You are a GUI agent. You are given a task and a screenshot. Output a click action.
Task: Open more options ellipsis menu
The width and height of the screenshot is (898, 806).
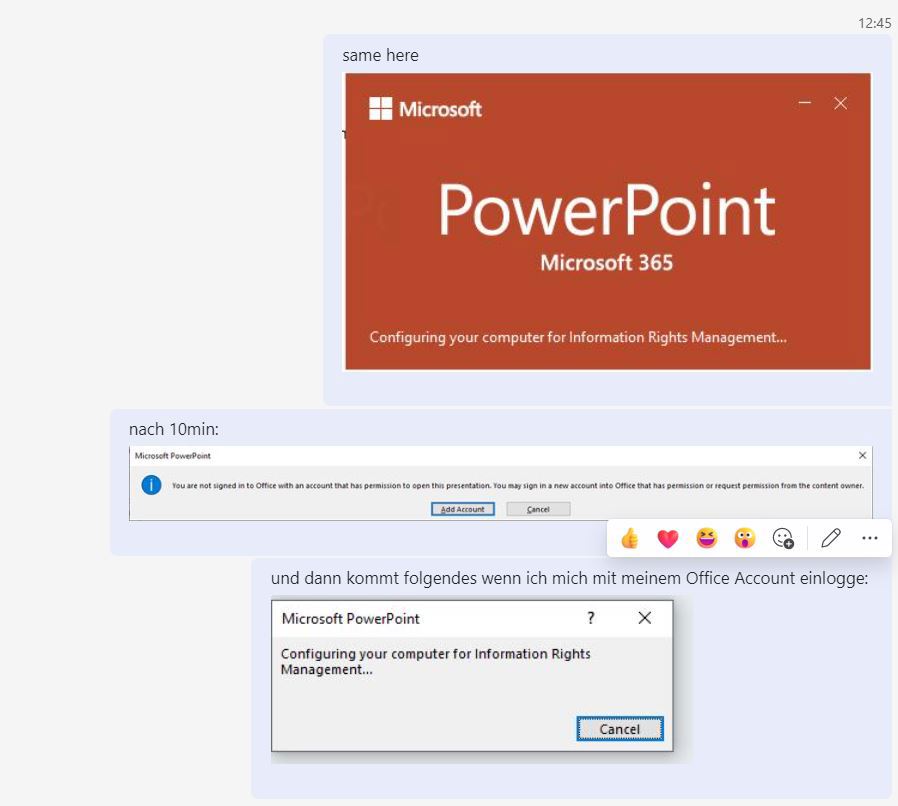pos(869,538)
